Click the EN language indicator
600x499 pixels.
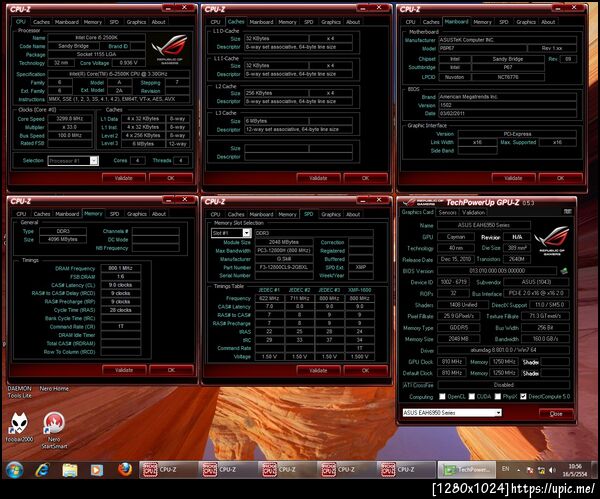click(x=505, y=469)
